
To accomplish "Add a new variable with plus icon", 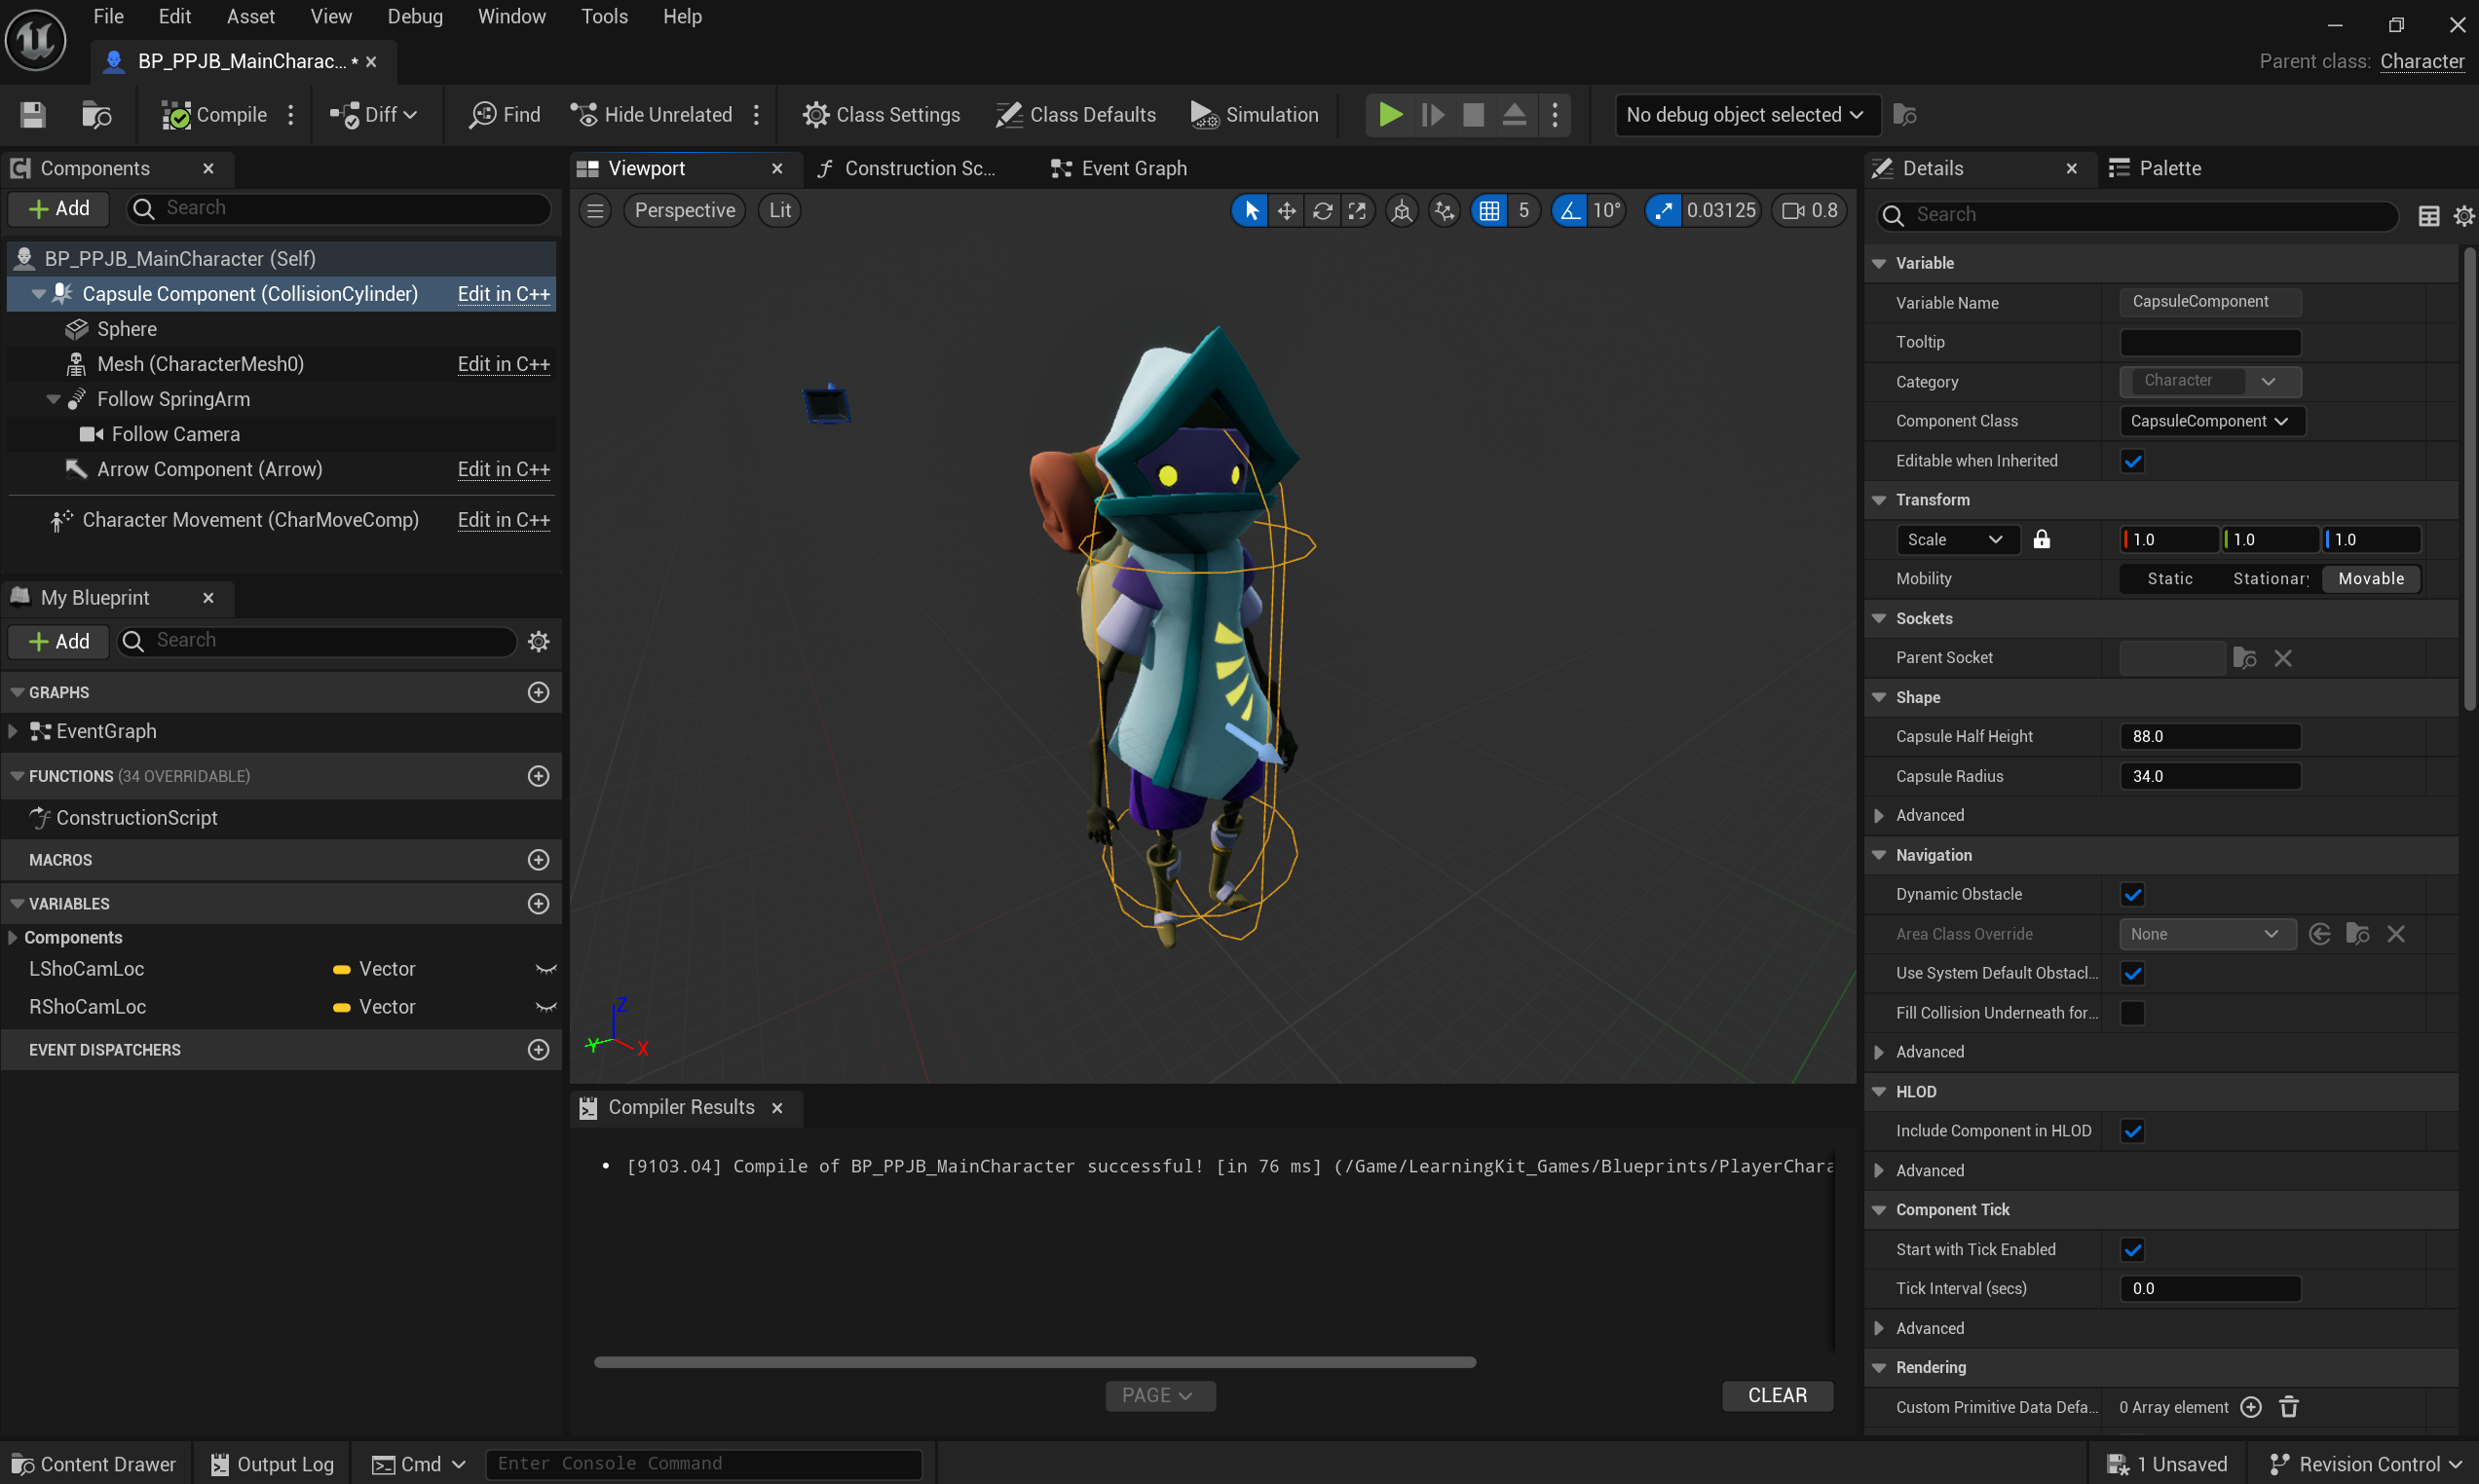I will [x=538, y=904].
